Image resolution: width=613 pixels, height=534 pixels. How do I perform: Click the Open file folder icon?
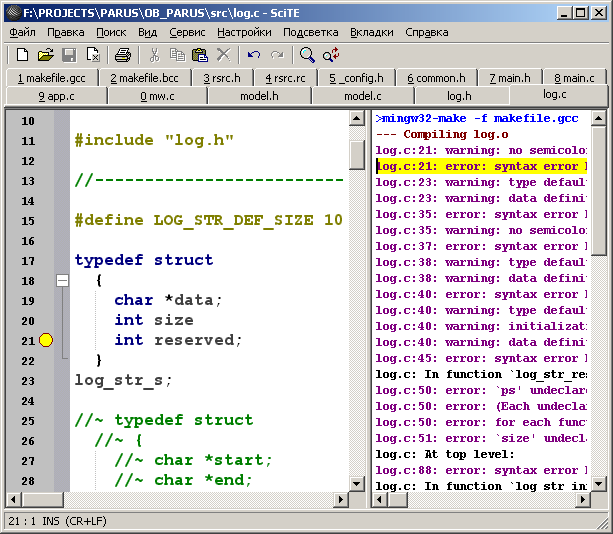(46, 55)
